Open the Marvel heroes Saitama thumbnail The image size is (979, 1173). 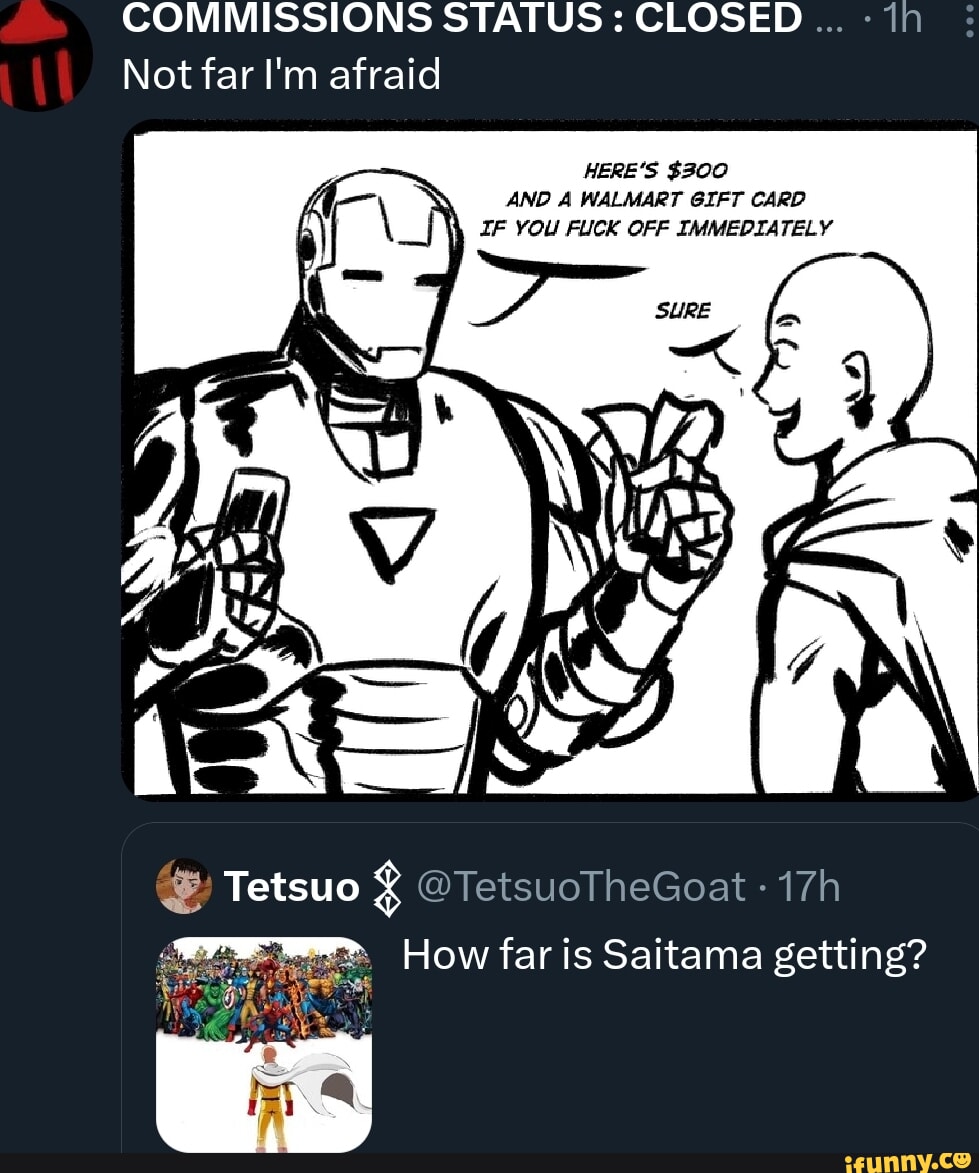[263, 1040]
